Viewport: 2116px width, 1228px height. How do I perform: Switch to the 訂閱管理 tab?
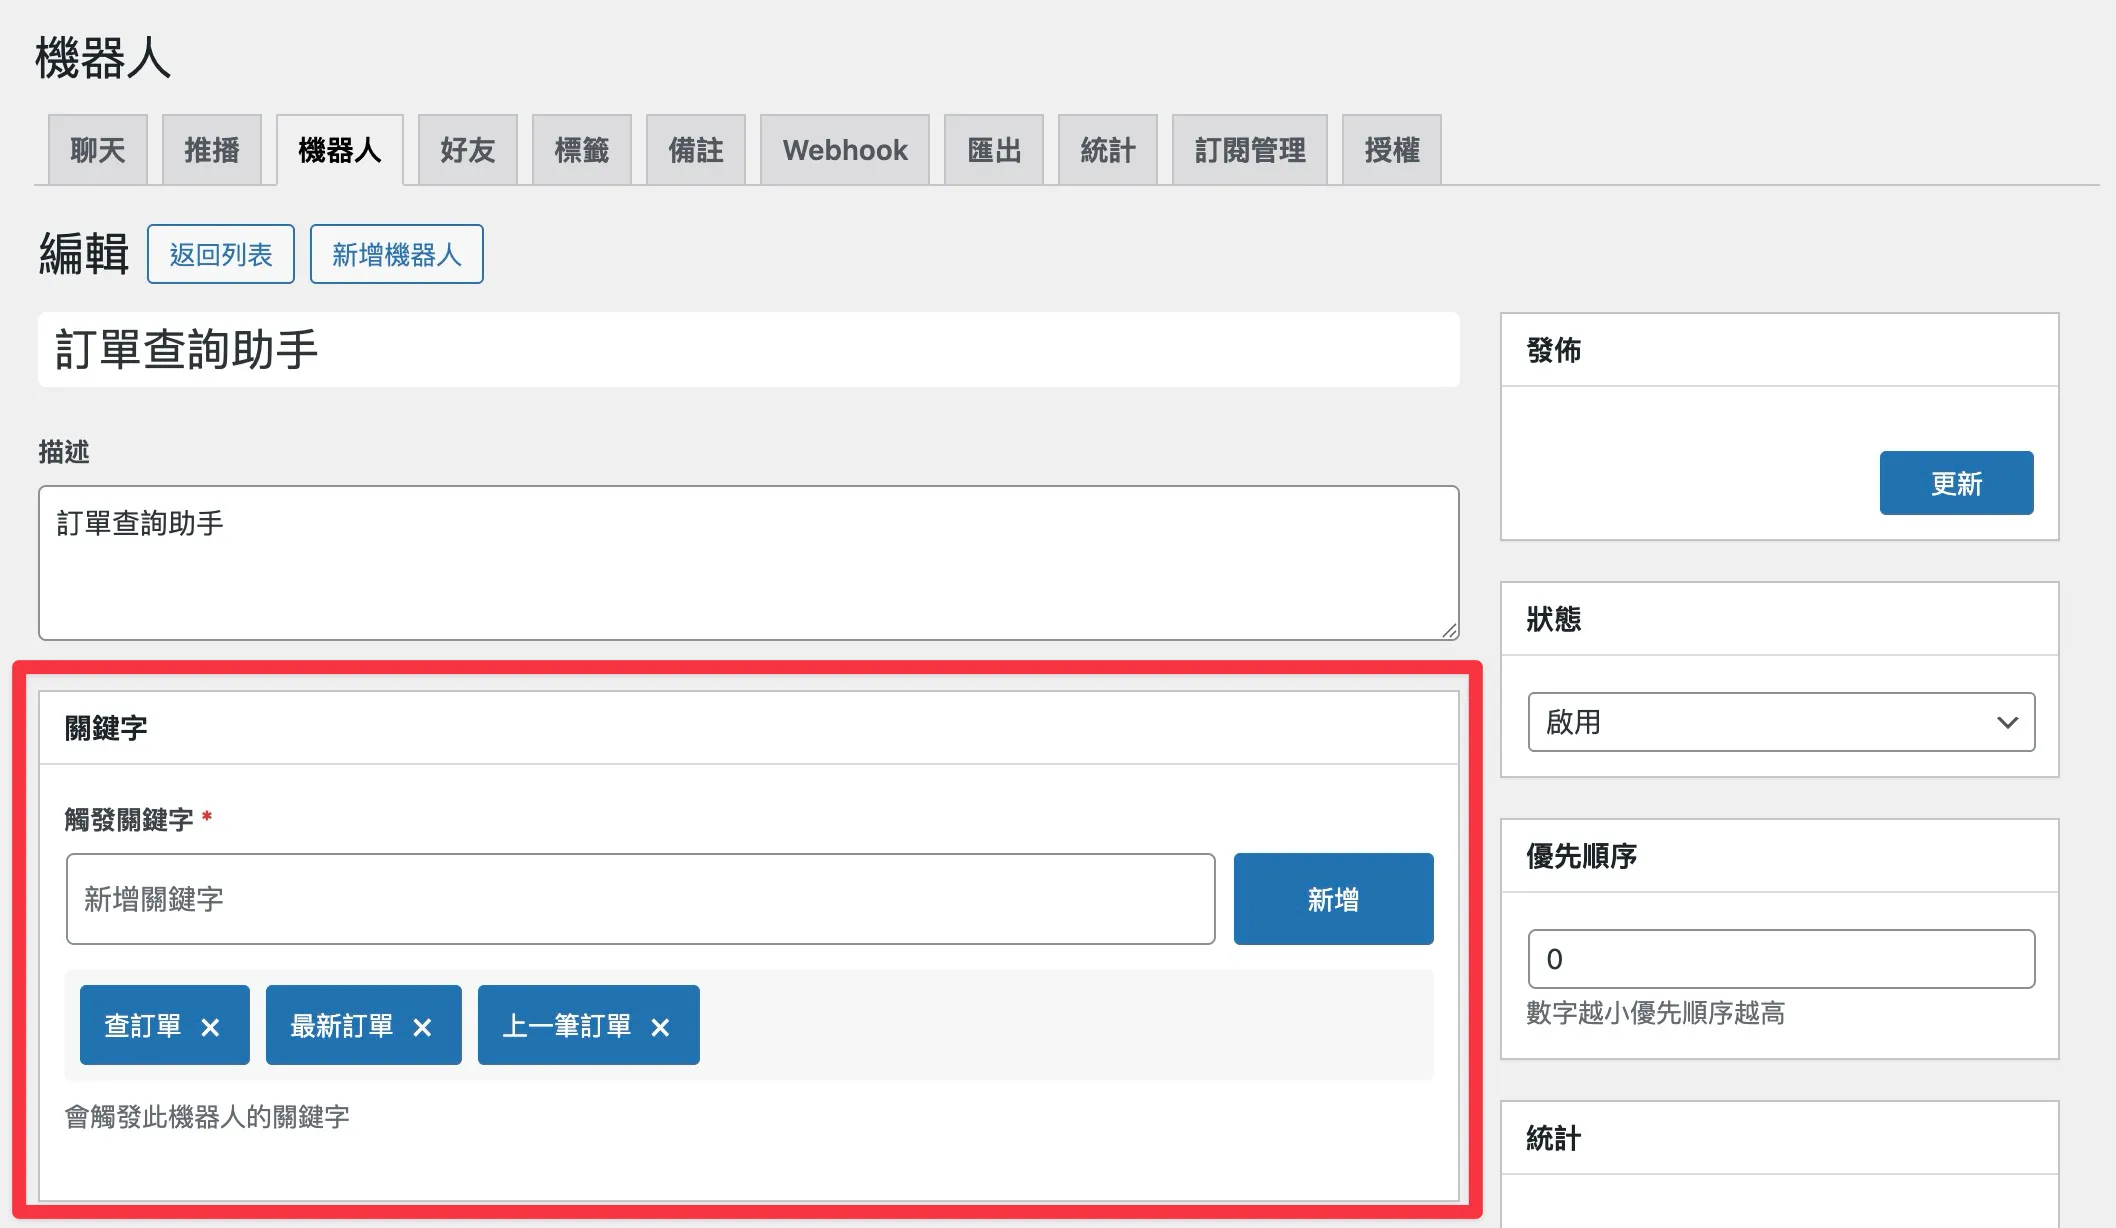tap(1250, 149)
